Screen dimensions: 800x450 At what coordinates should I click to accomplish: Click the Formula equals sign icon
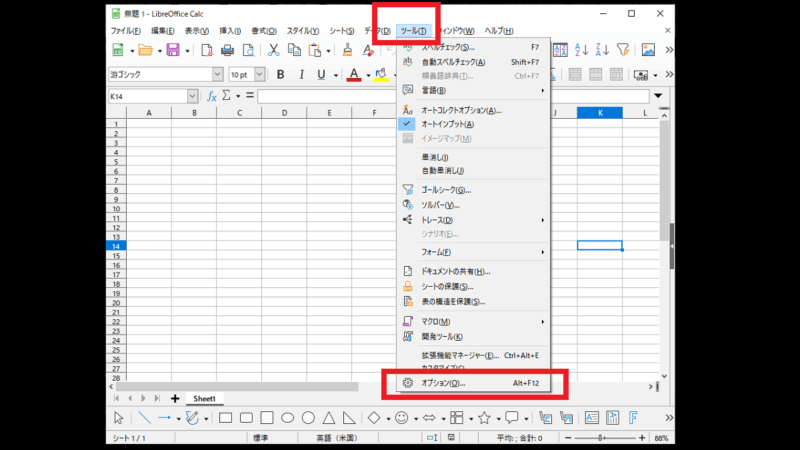249,95
